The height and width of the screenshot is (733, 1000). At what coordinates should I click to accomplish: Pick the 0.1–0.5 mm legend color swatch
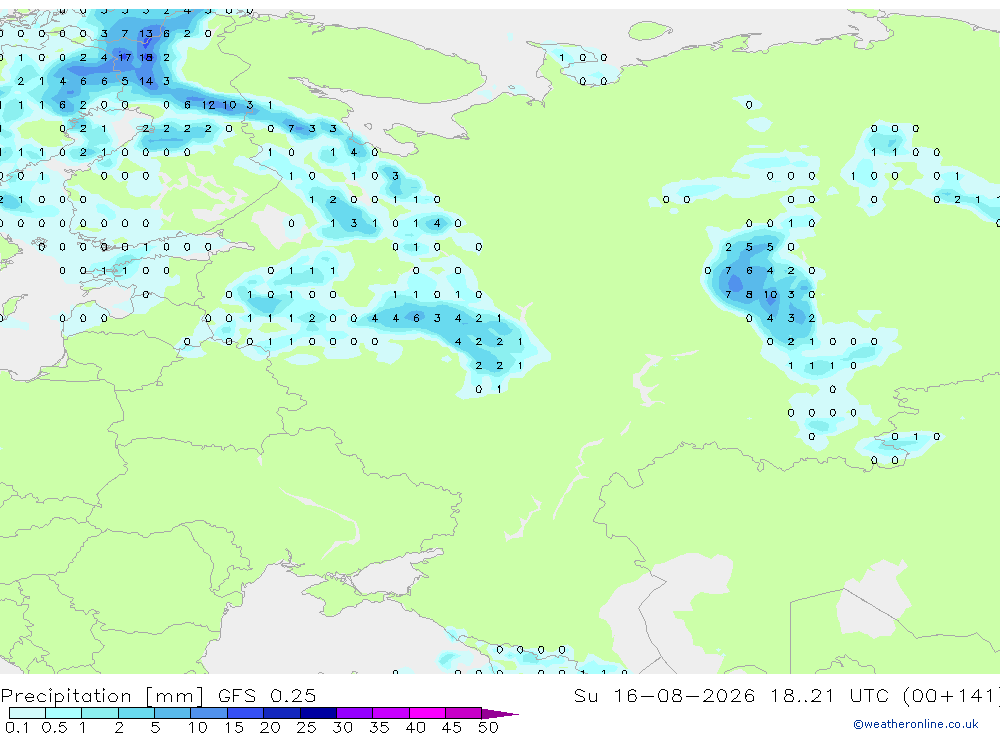(27, 713)
